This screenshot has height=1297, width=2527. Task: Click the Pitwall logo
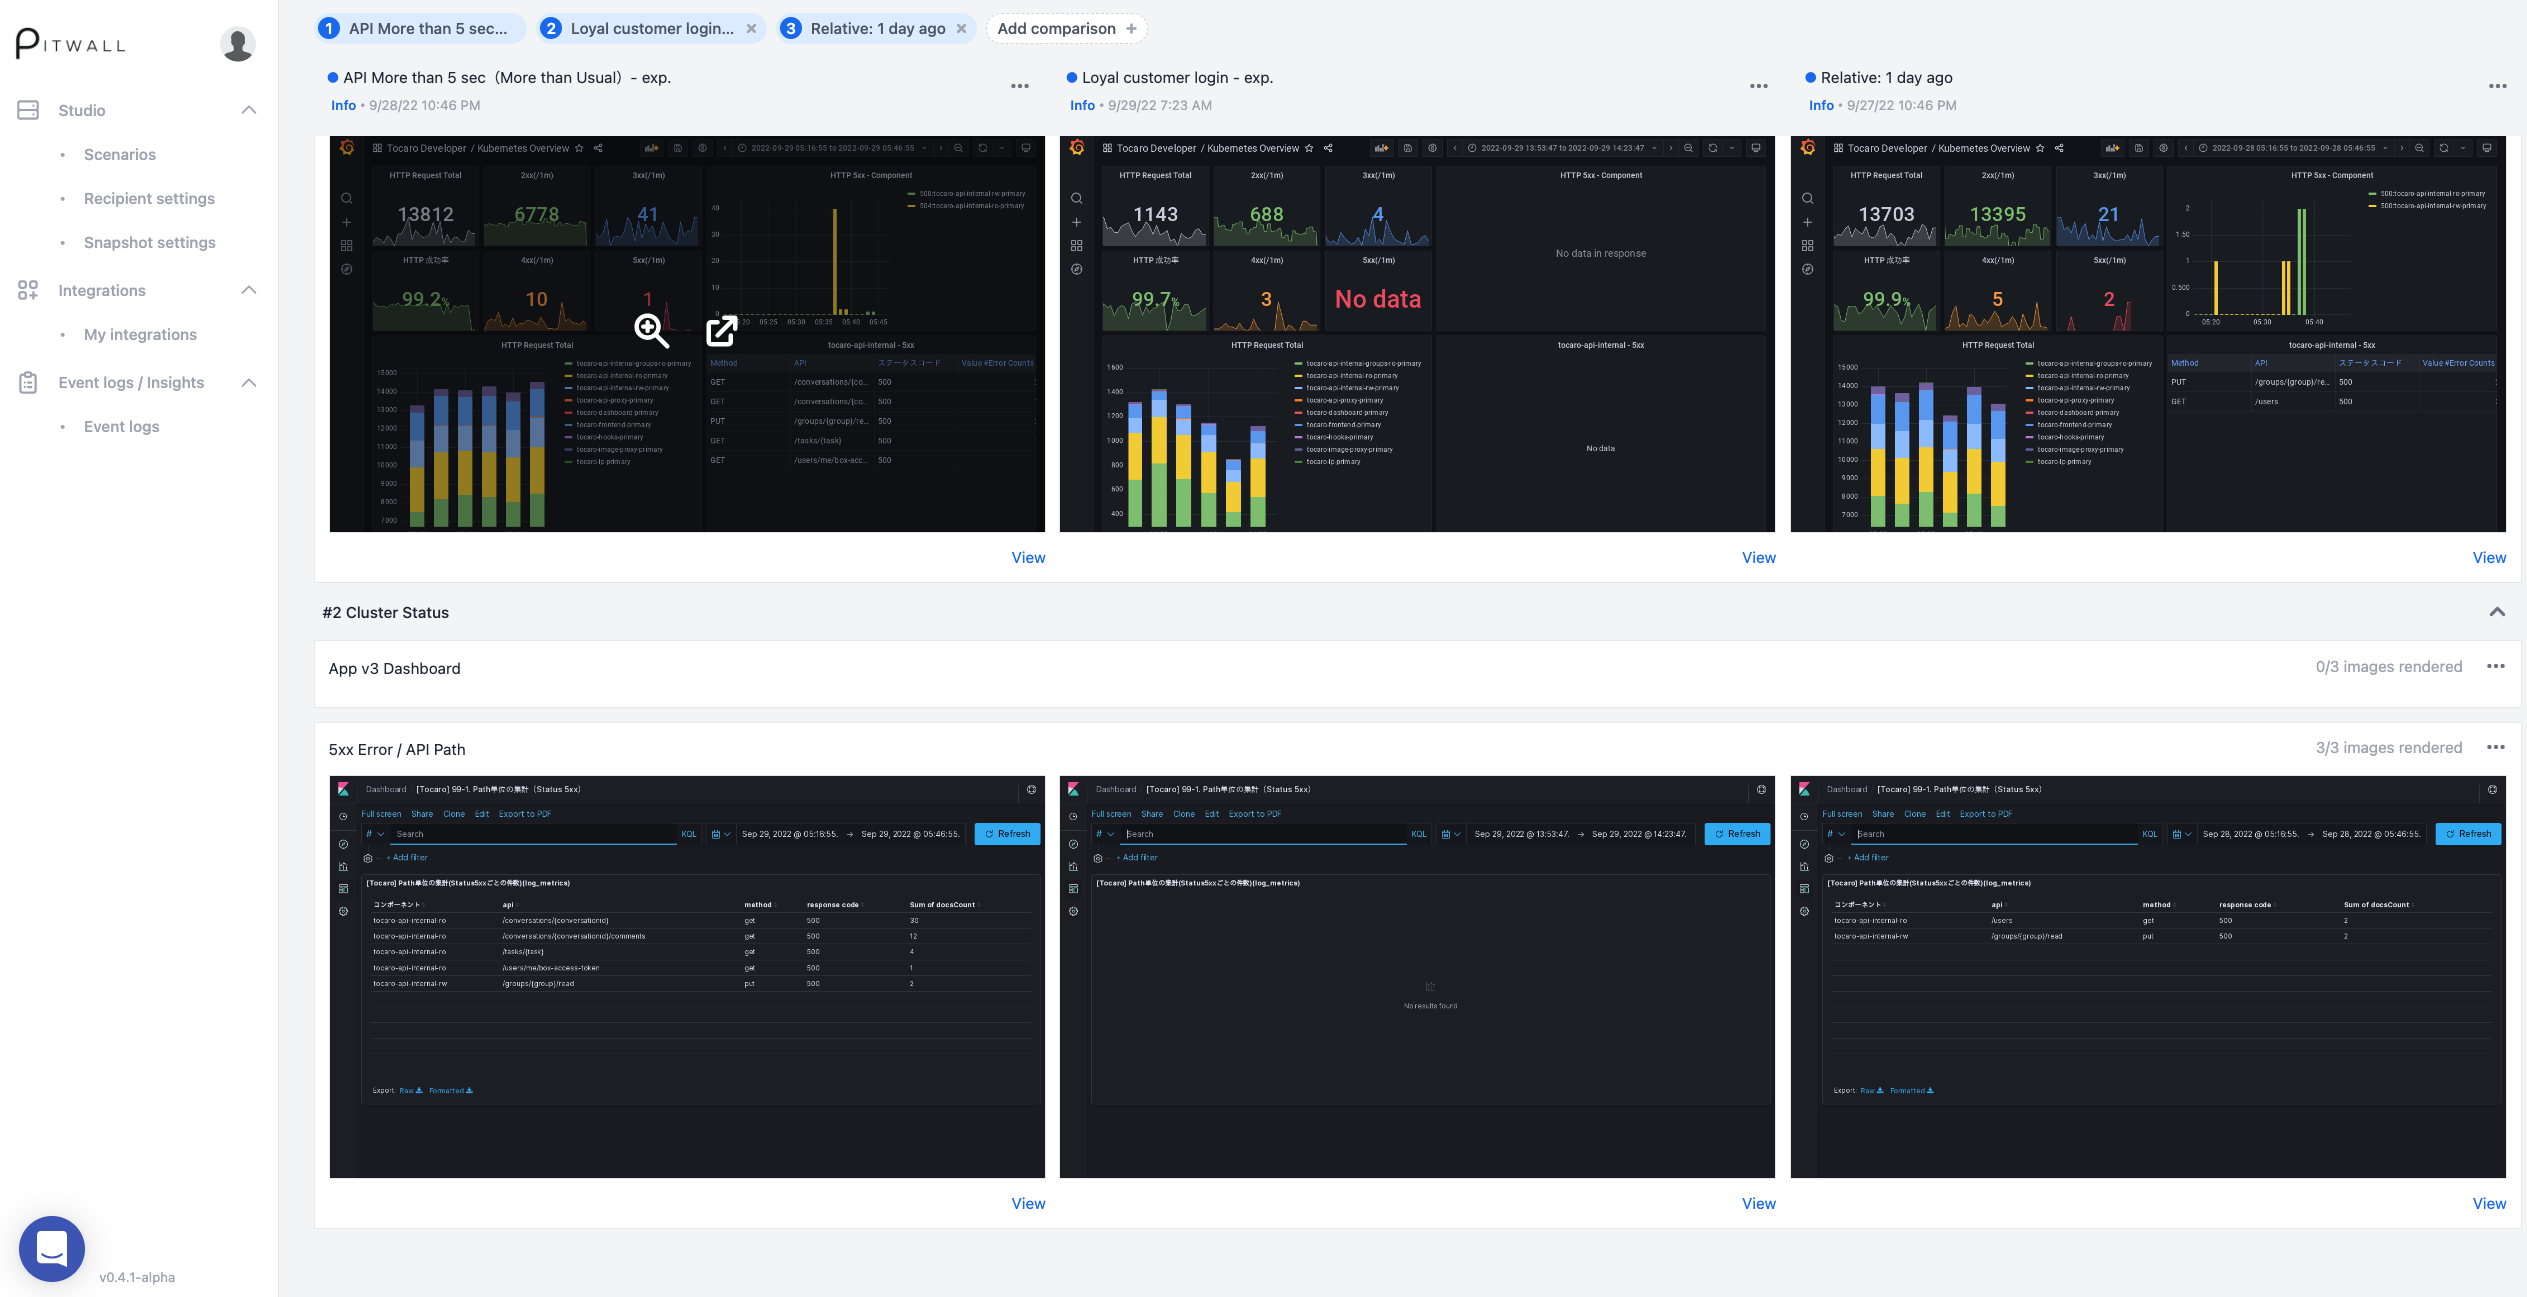71,44
